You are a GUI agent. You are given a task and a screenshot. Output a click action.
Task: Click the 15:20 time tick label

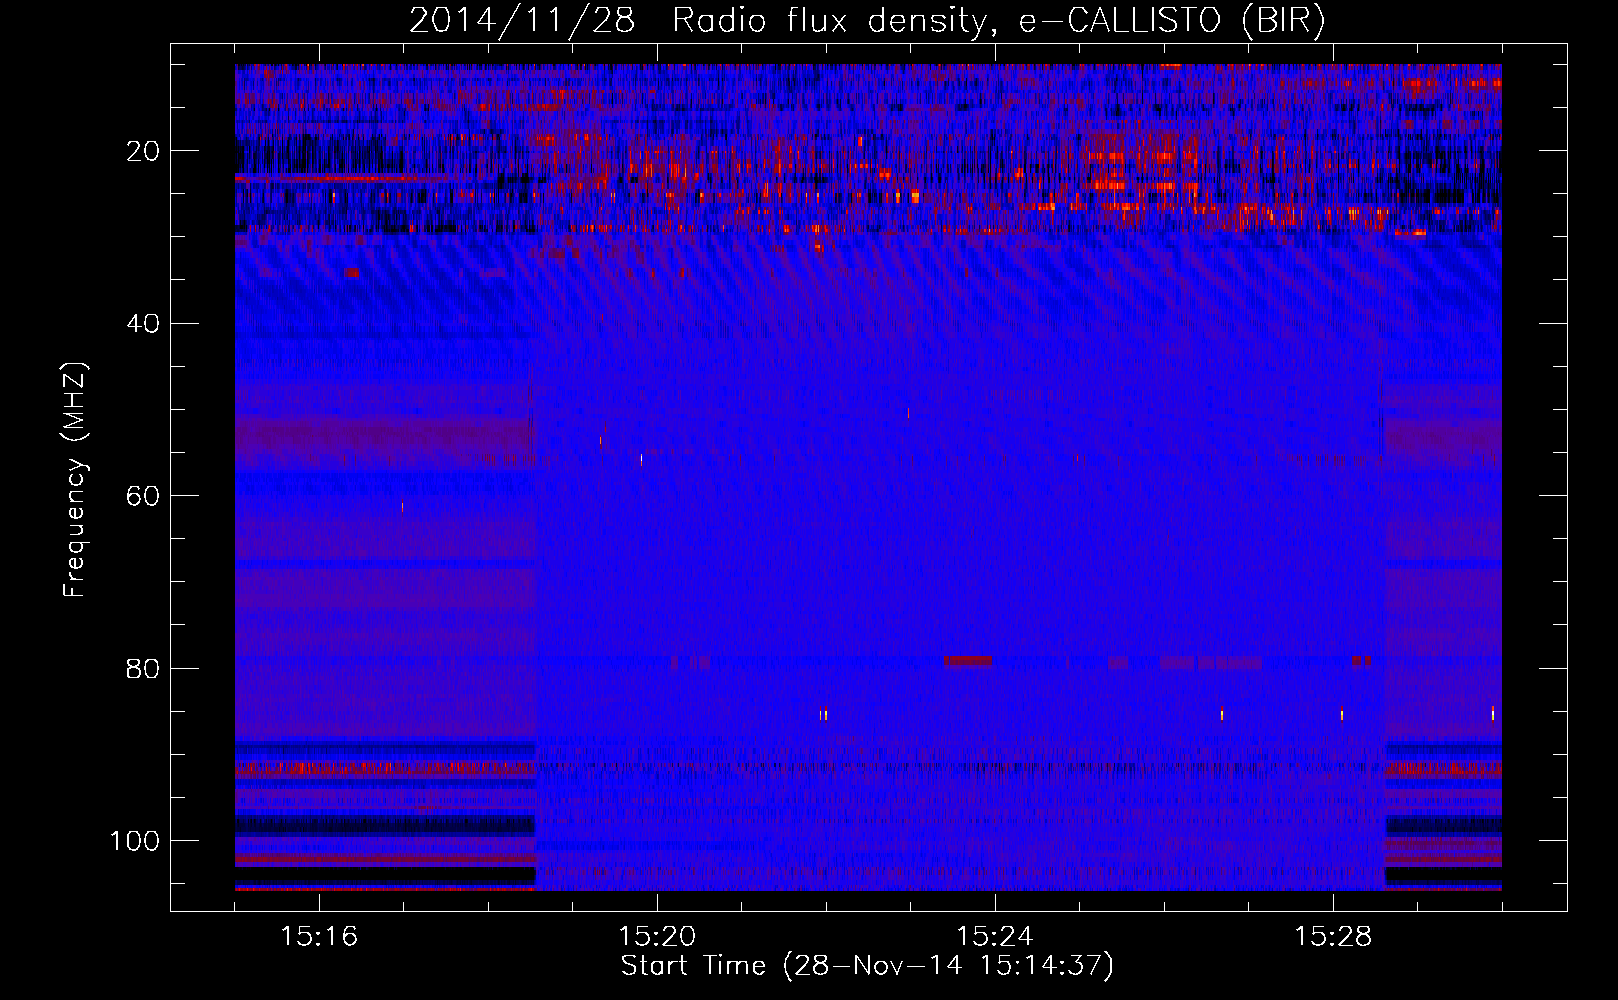click(657, 936)
